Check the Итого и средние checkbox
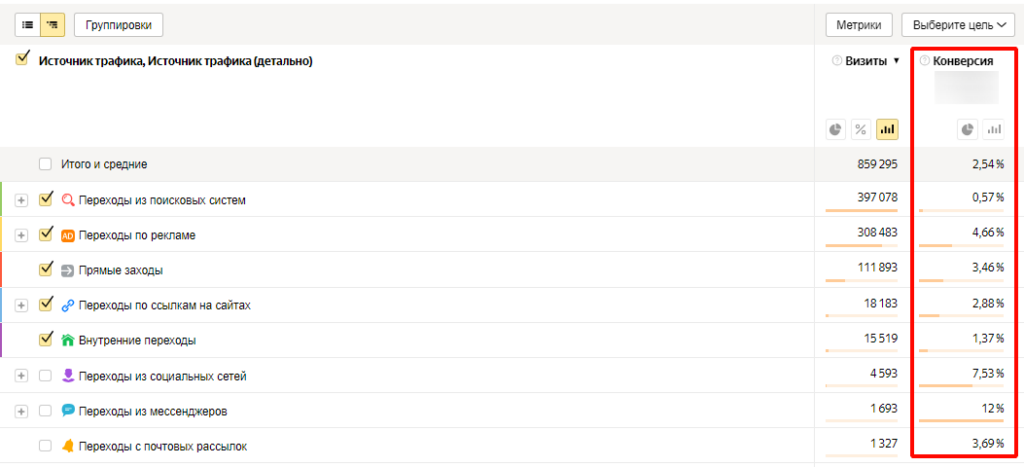The height and width of the screenshot is (467, 1024). (x=45, y=164)
